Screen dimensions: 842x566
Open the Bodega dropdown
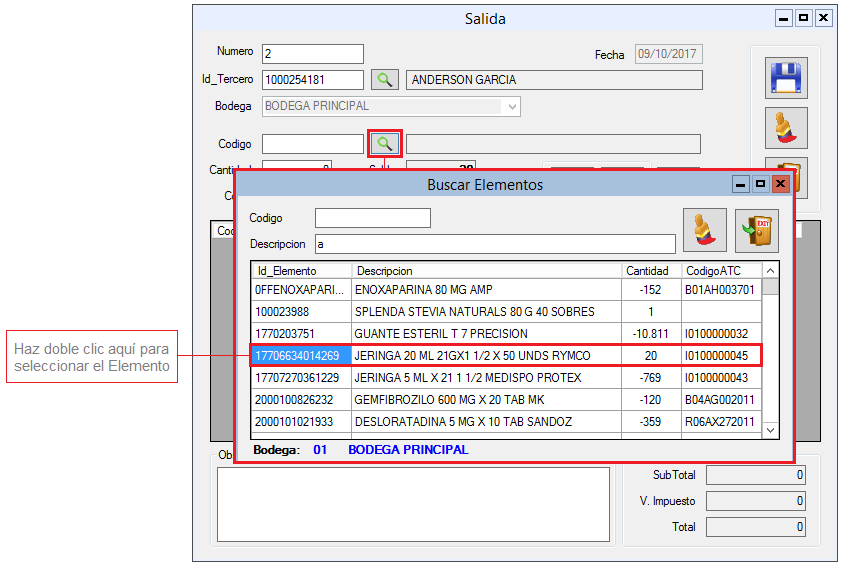512,106
